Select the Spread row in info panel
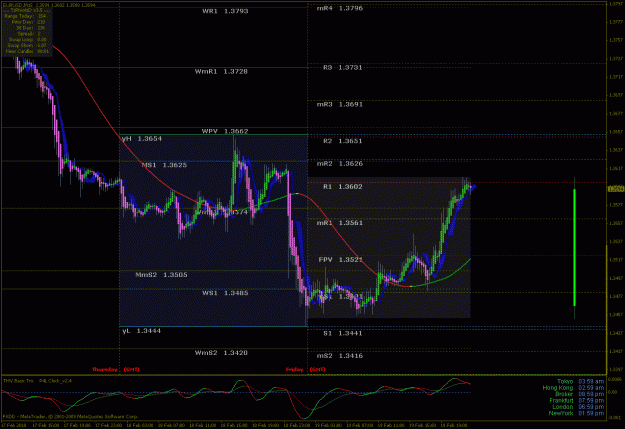The image size is (625, 429). coord(29,34)
